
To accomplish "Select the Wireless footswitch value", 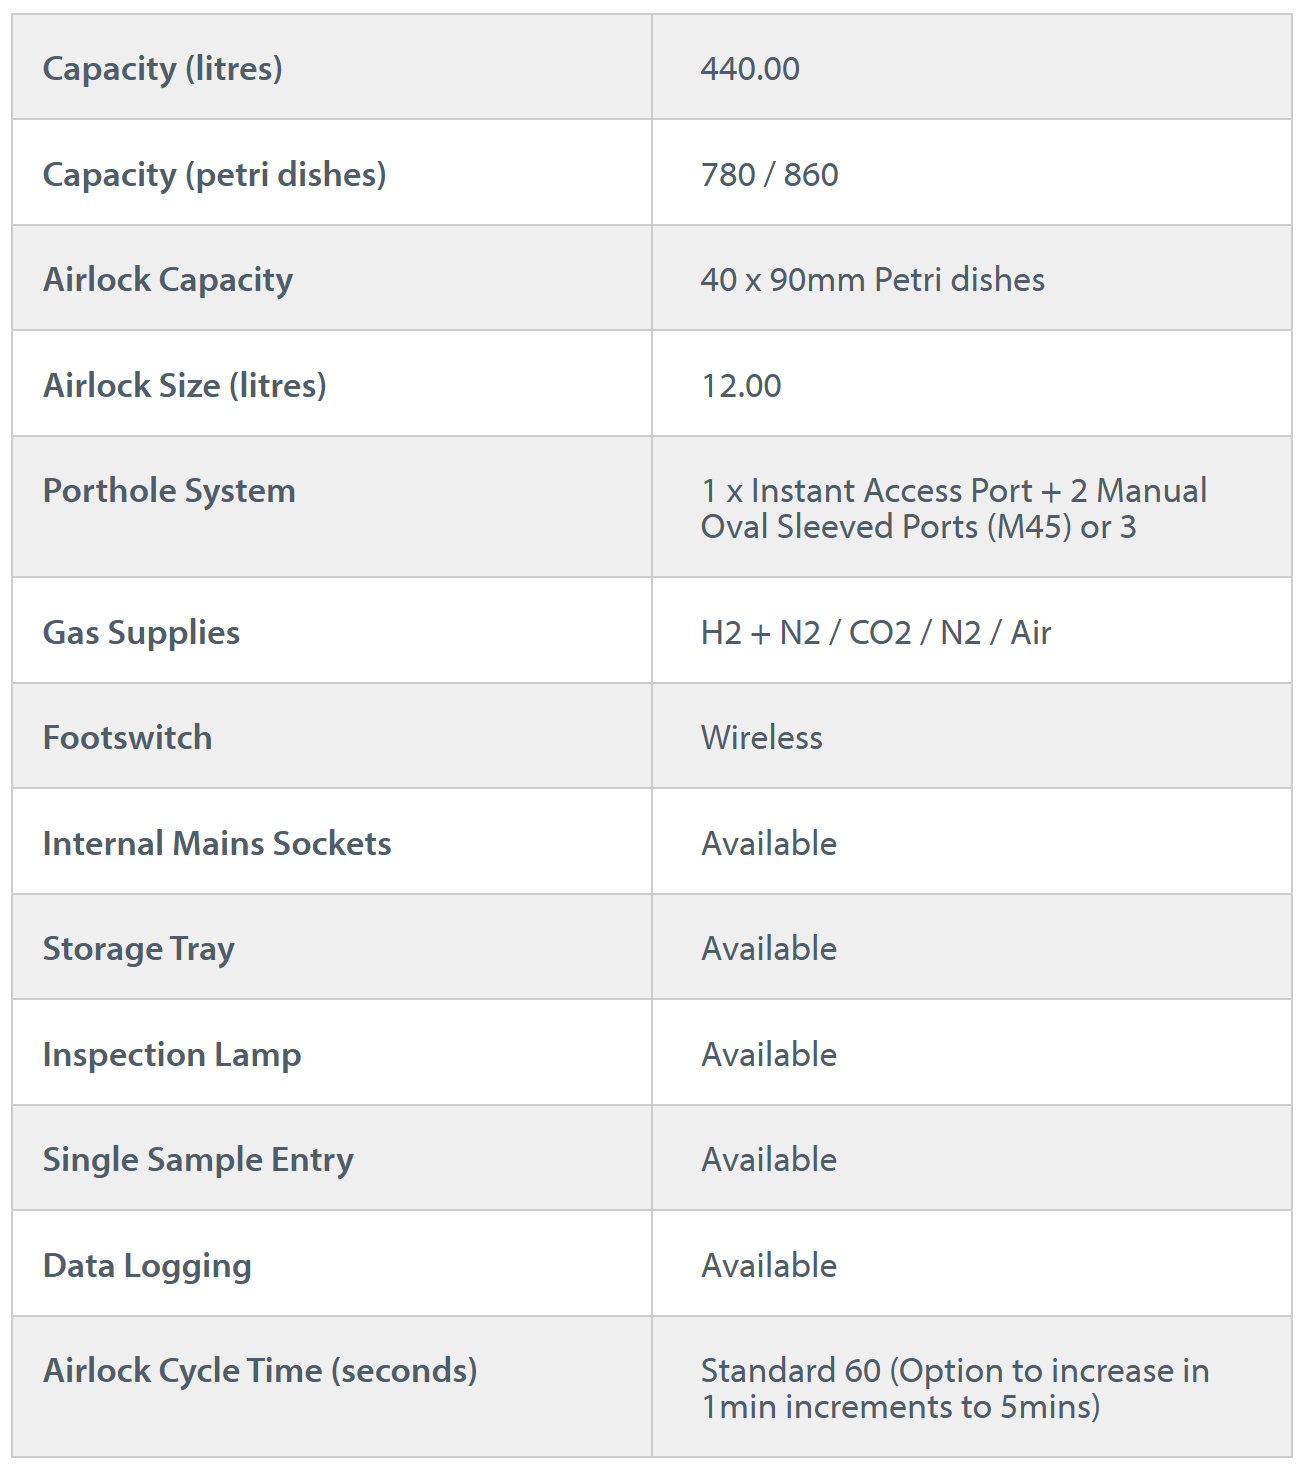I will pyautogui.click(x=761, y=738).
